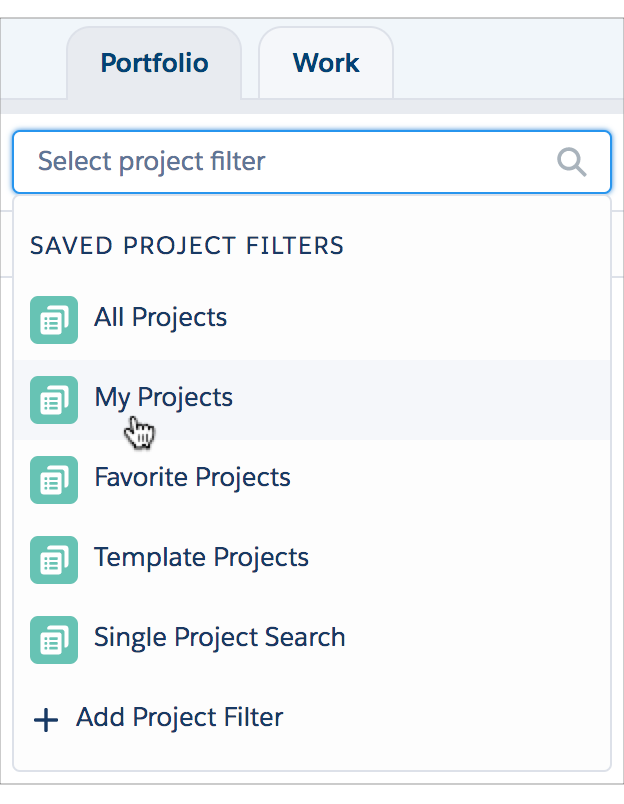Click the Select project filter input field
The image size is (624, 804).
pyautogui.click(x=312, y=162)
